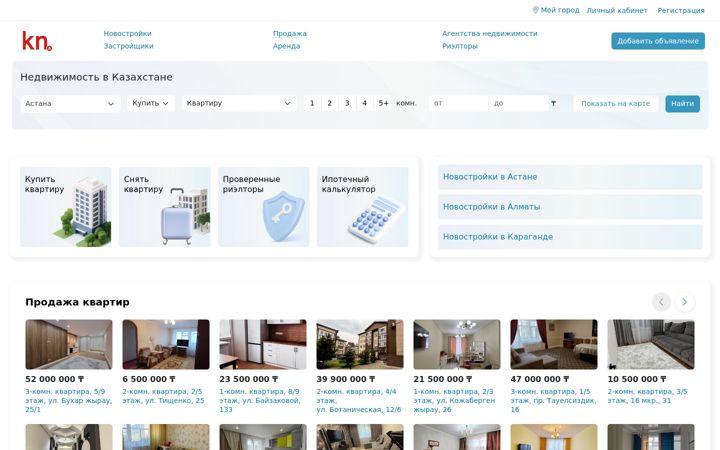This screenshot has width=720, height=450.
Task: Open Застройщики menu item
Action: coord(129,46)
